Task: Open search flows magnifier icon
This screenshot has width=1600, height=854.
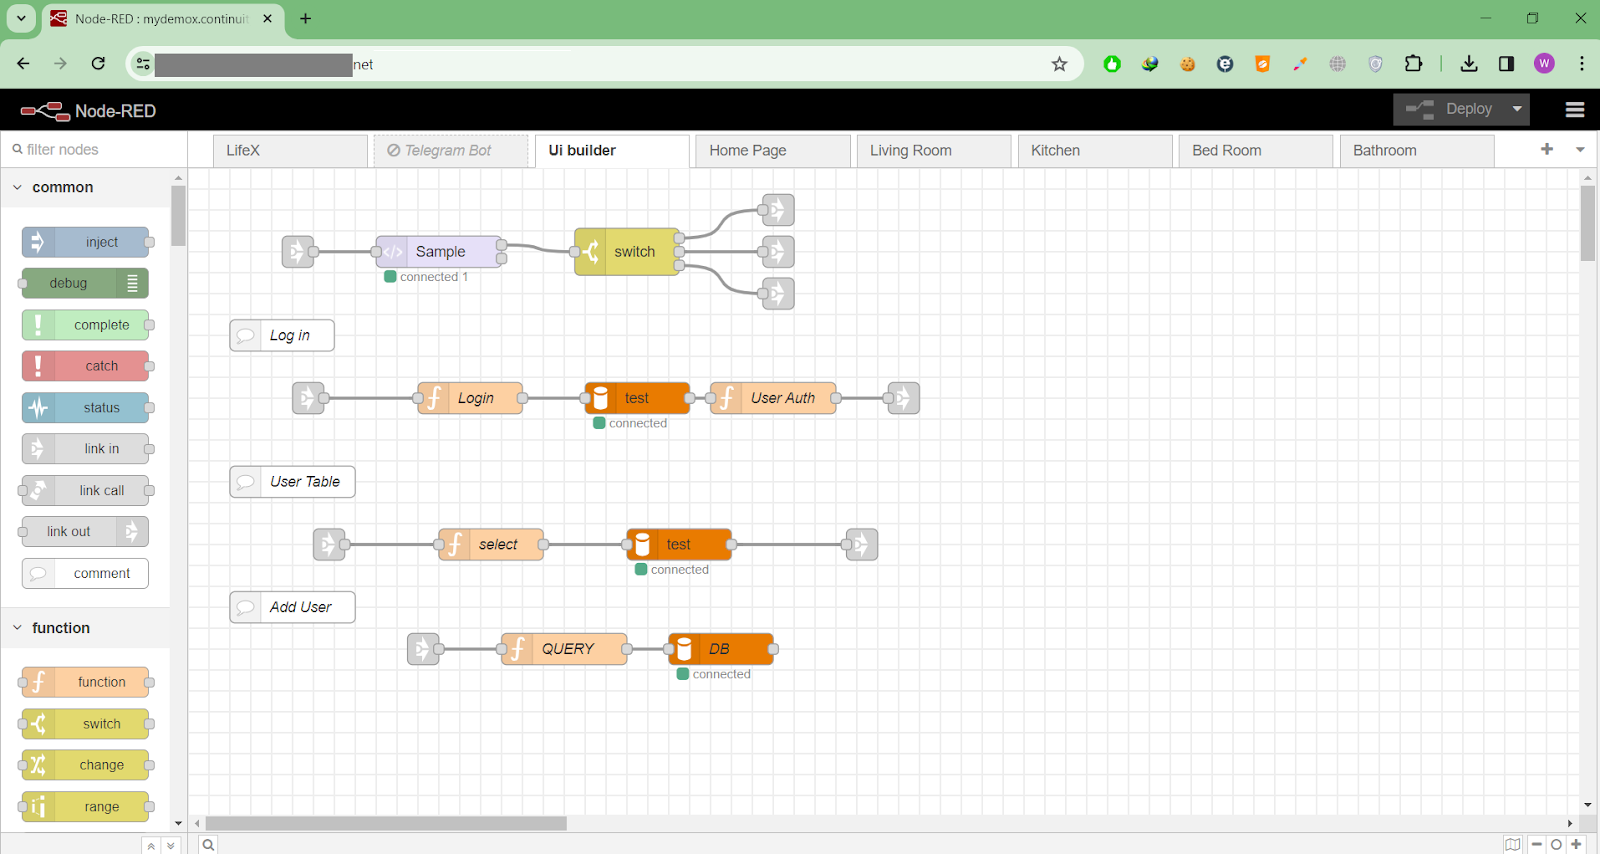Action: [208, 845]
